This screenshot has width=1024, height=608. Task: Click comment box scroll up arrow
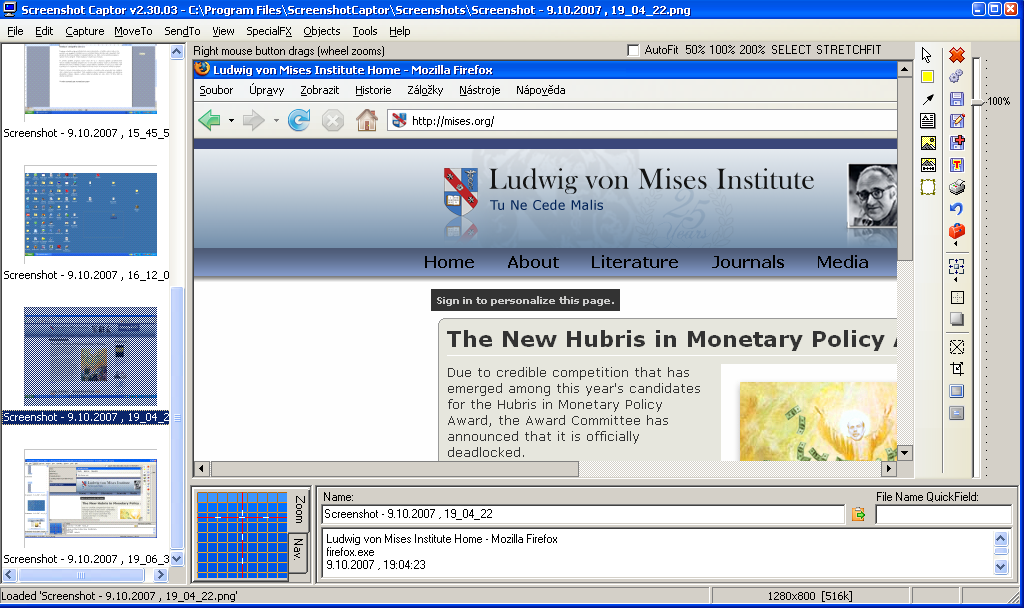(1001, 539)
